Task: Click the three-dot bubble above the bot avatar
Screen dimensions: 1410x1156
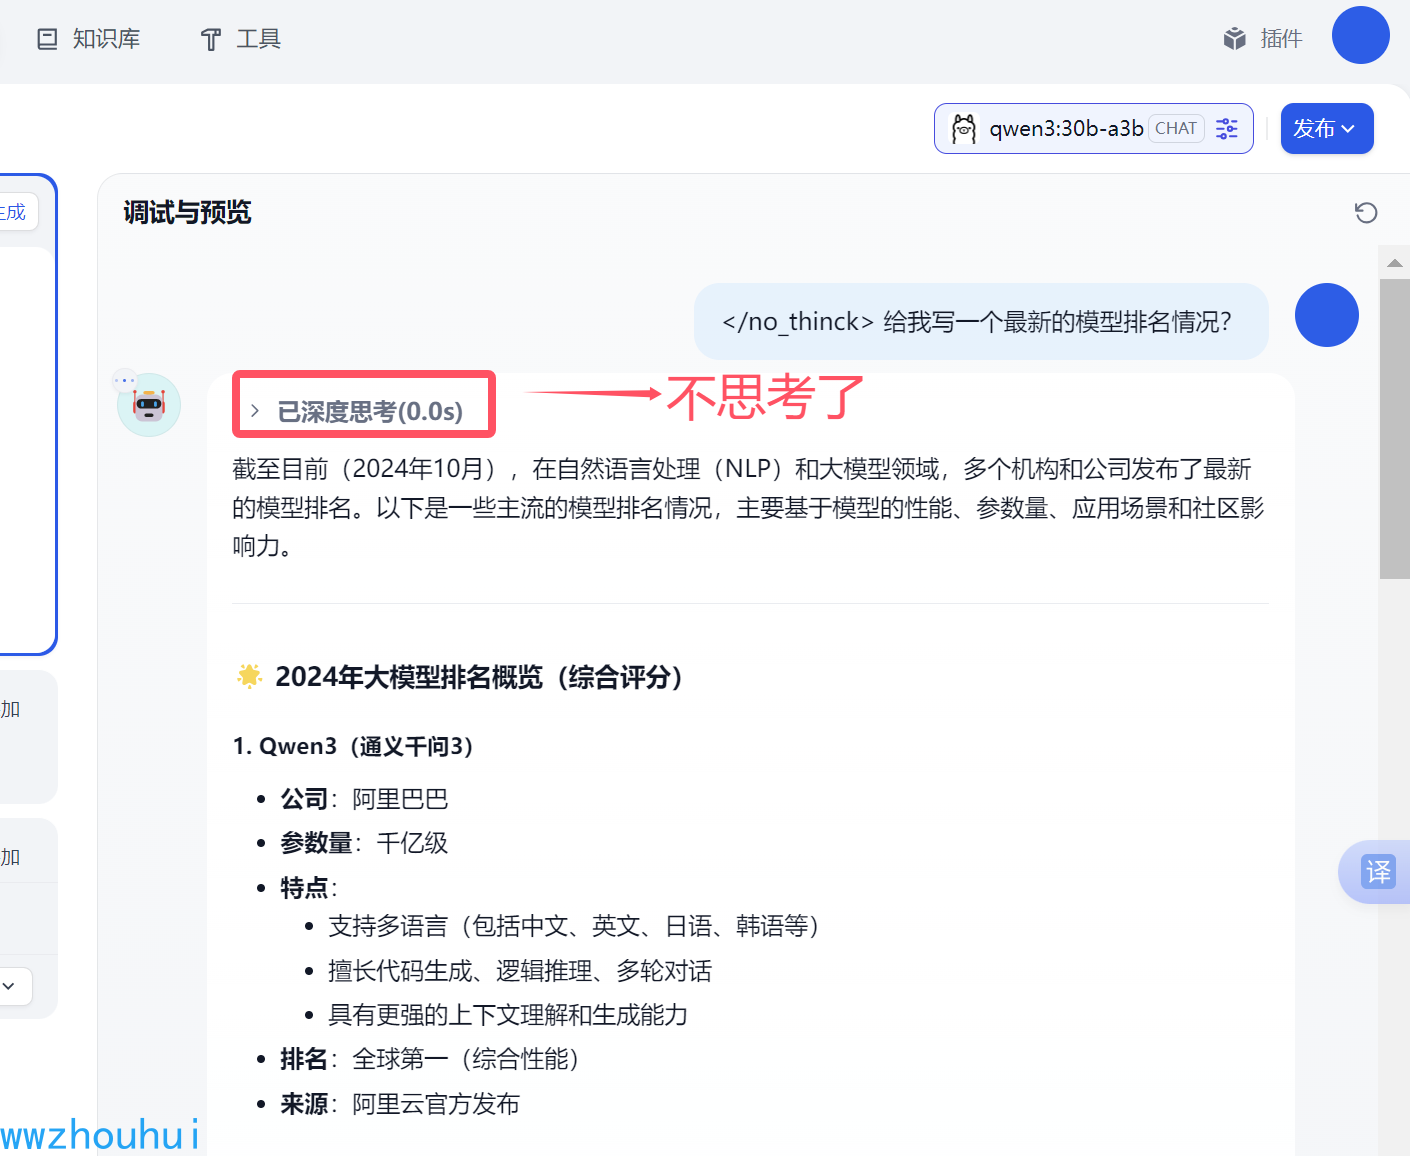Action: tap(125, 380)
